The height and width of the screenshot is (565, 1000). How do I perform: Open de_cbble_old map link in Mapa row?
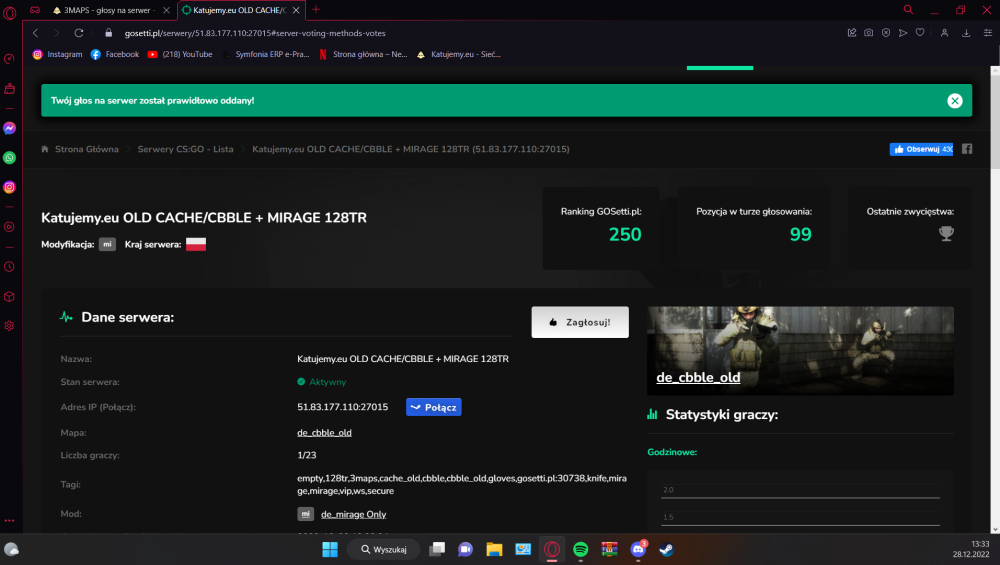click(x=324, y=432)
